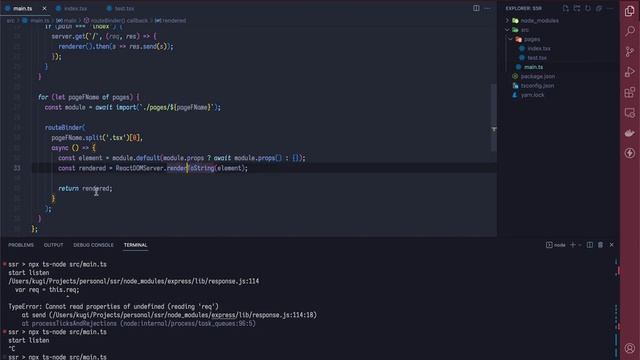Open the Problems panel tab
640x360 pixels.
point(21,245)
